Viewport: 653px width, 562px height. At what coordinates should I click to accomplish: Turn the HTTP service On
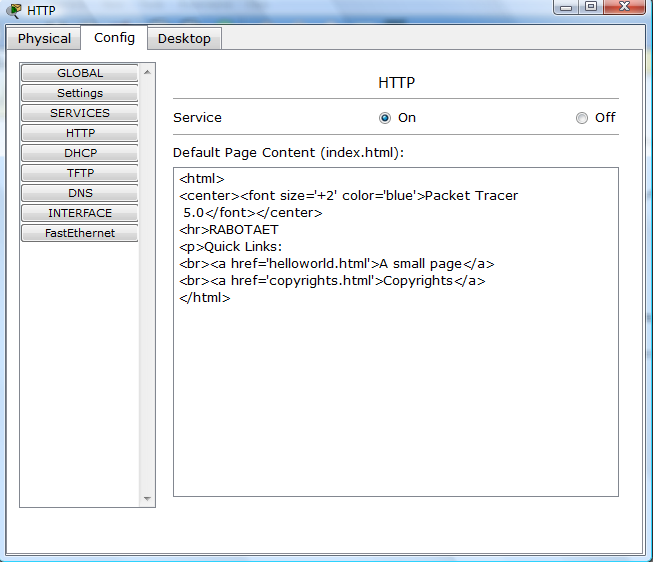click(x=385, y=118)
